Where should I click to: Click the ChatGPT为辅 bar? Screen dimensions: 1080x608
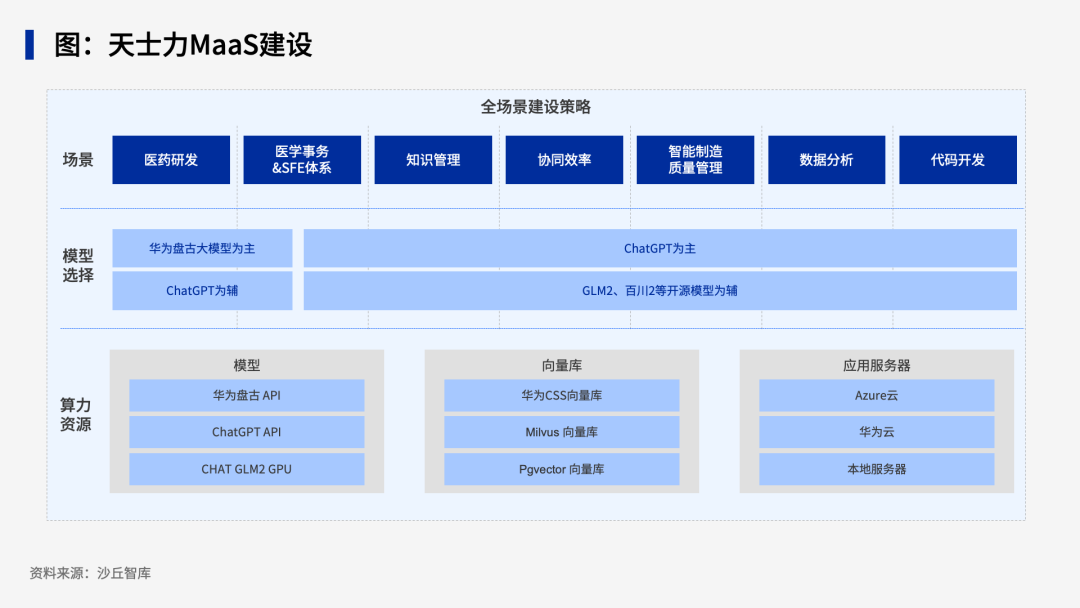point(202,291)
